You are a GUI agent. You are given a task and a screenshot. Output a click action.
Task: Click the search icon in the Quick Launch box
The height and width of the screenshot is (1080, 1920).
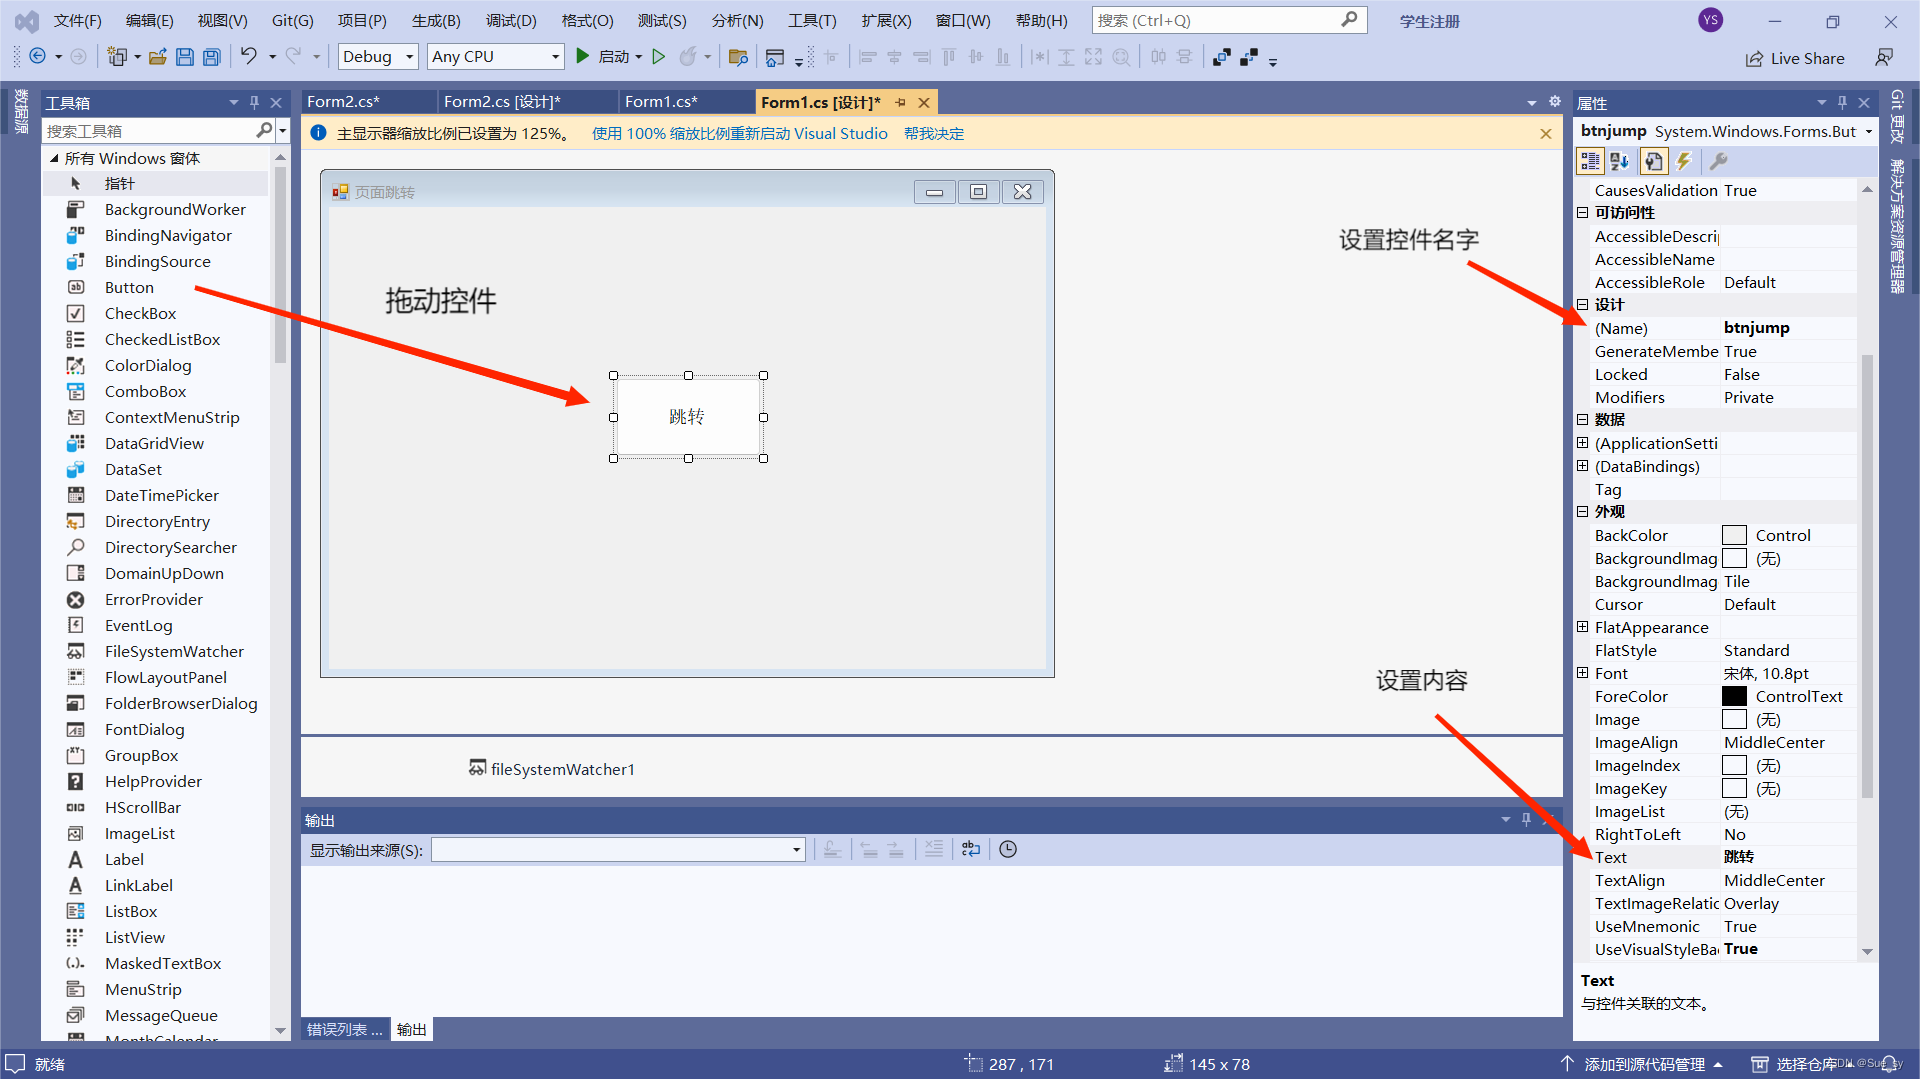pos(1349,20)
